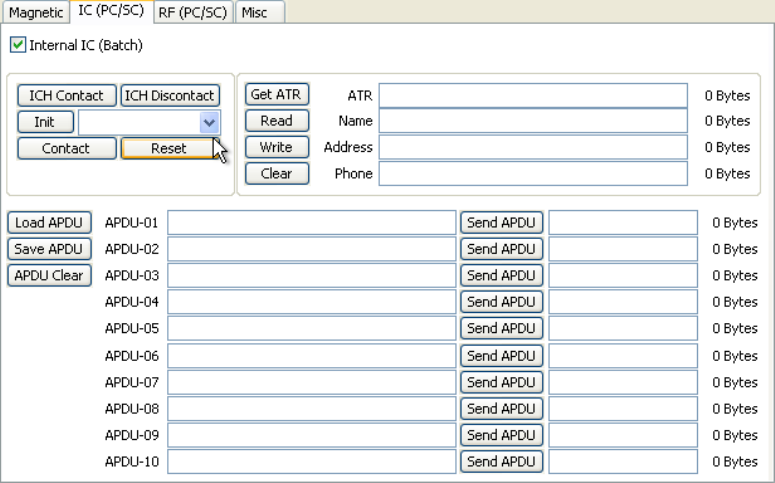Image resolution: width=775 pixels, height=483 pixels.
Task: Focus the Phone text field
Action: pos(533,174)
